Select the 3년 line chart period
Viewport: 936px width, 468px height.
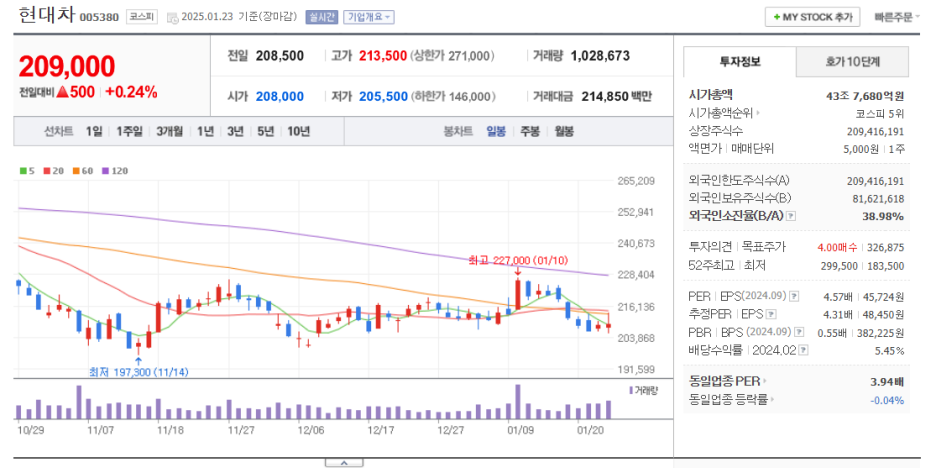pyautogui.click(x=235, y=132)
